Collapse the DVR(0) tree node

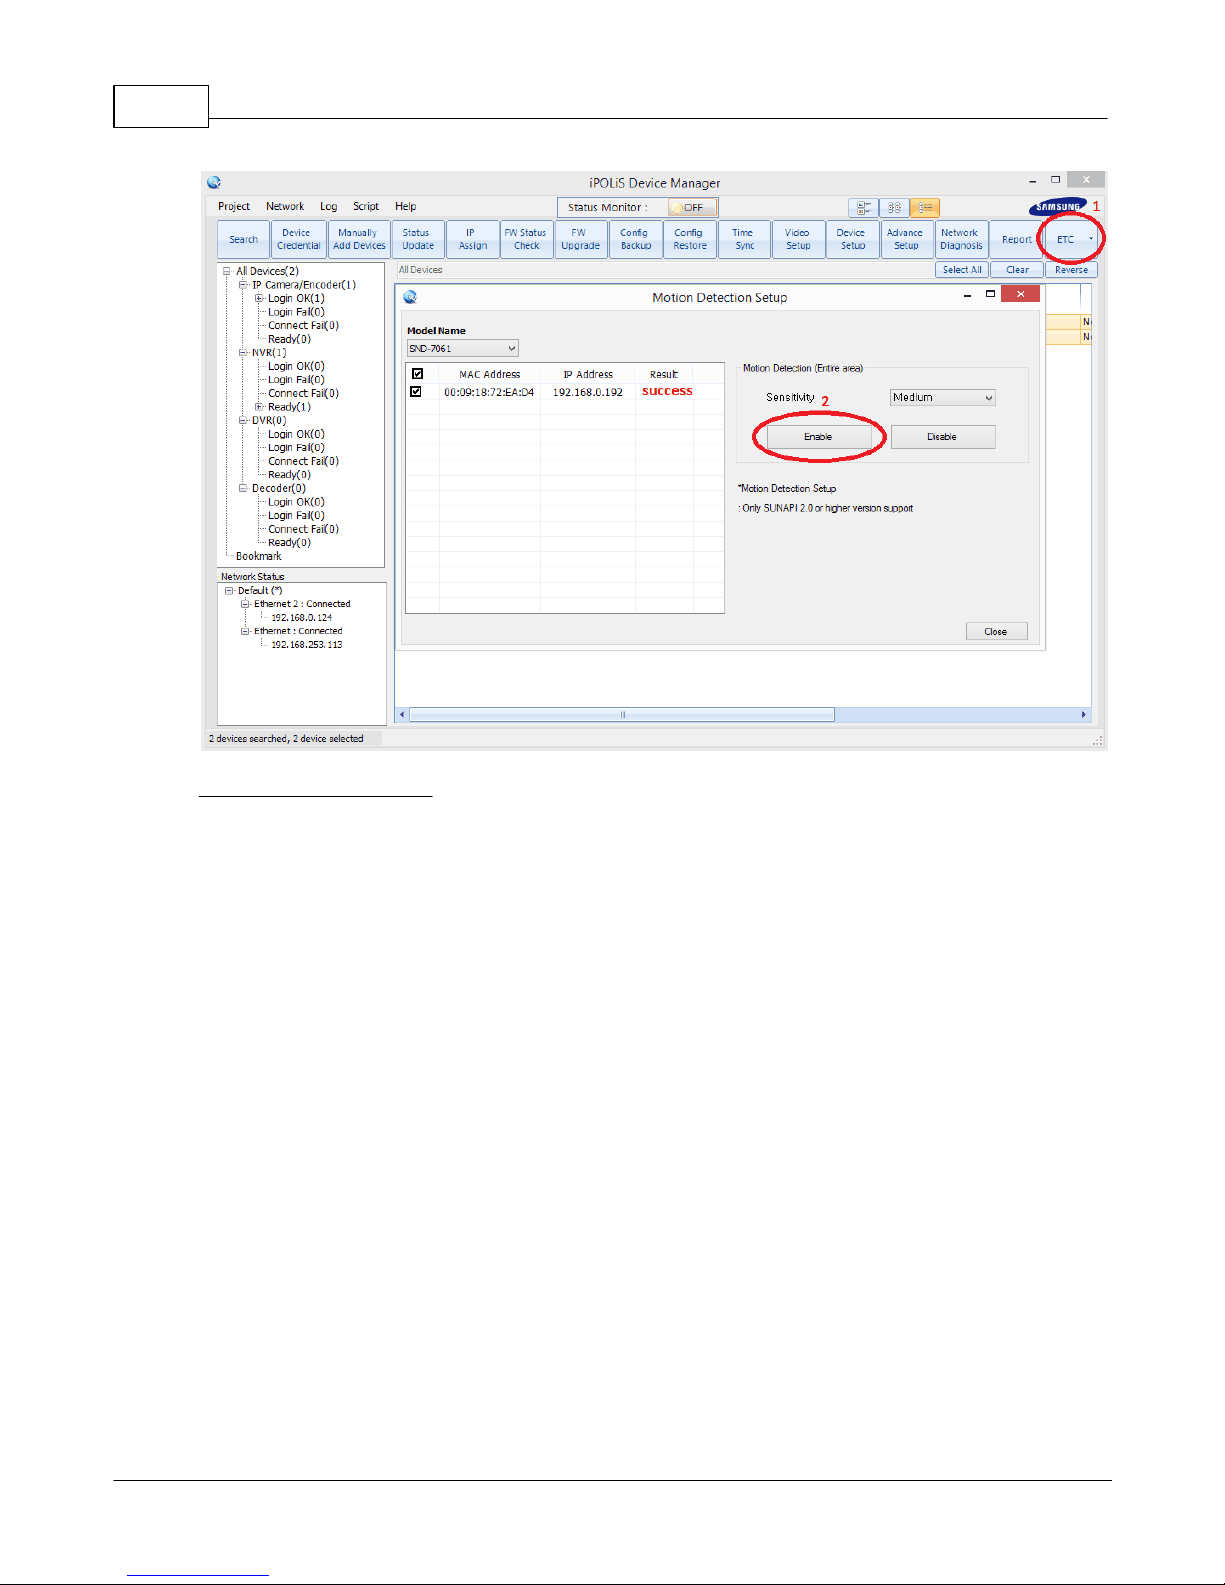243,421
